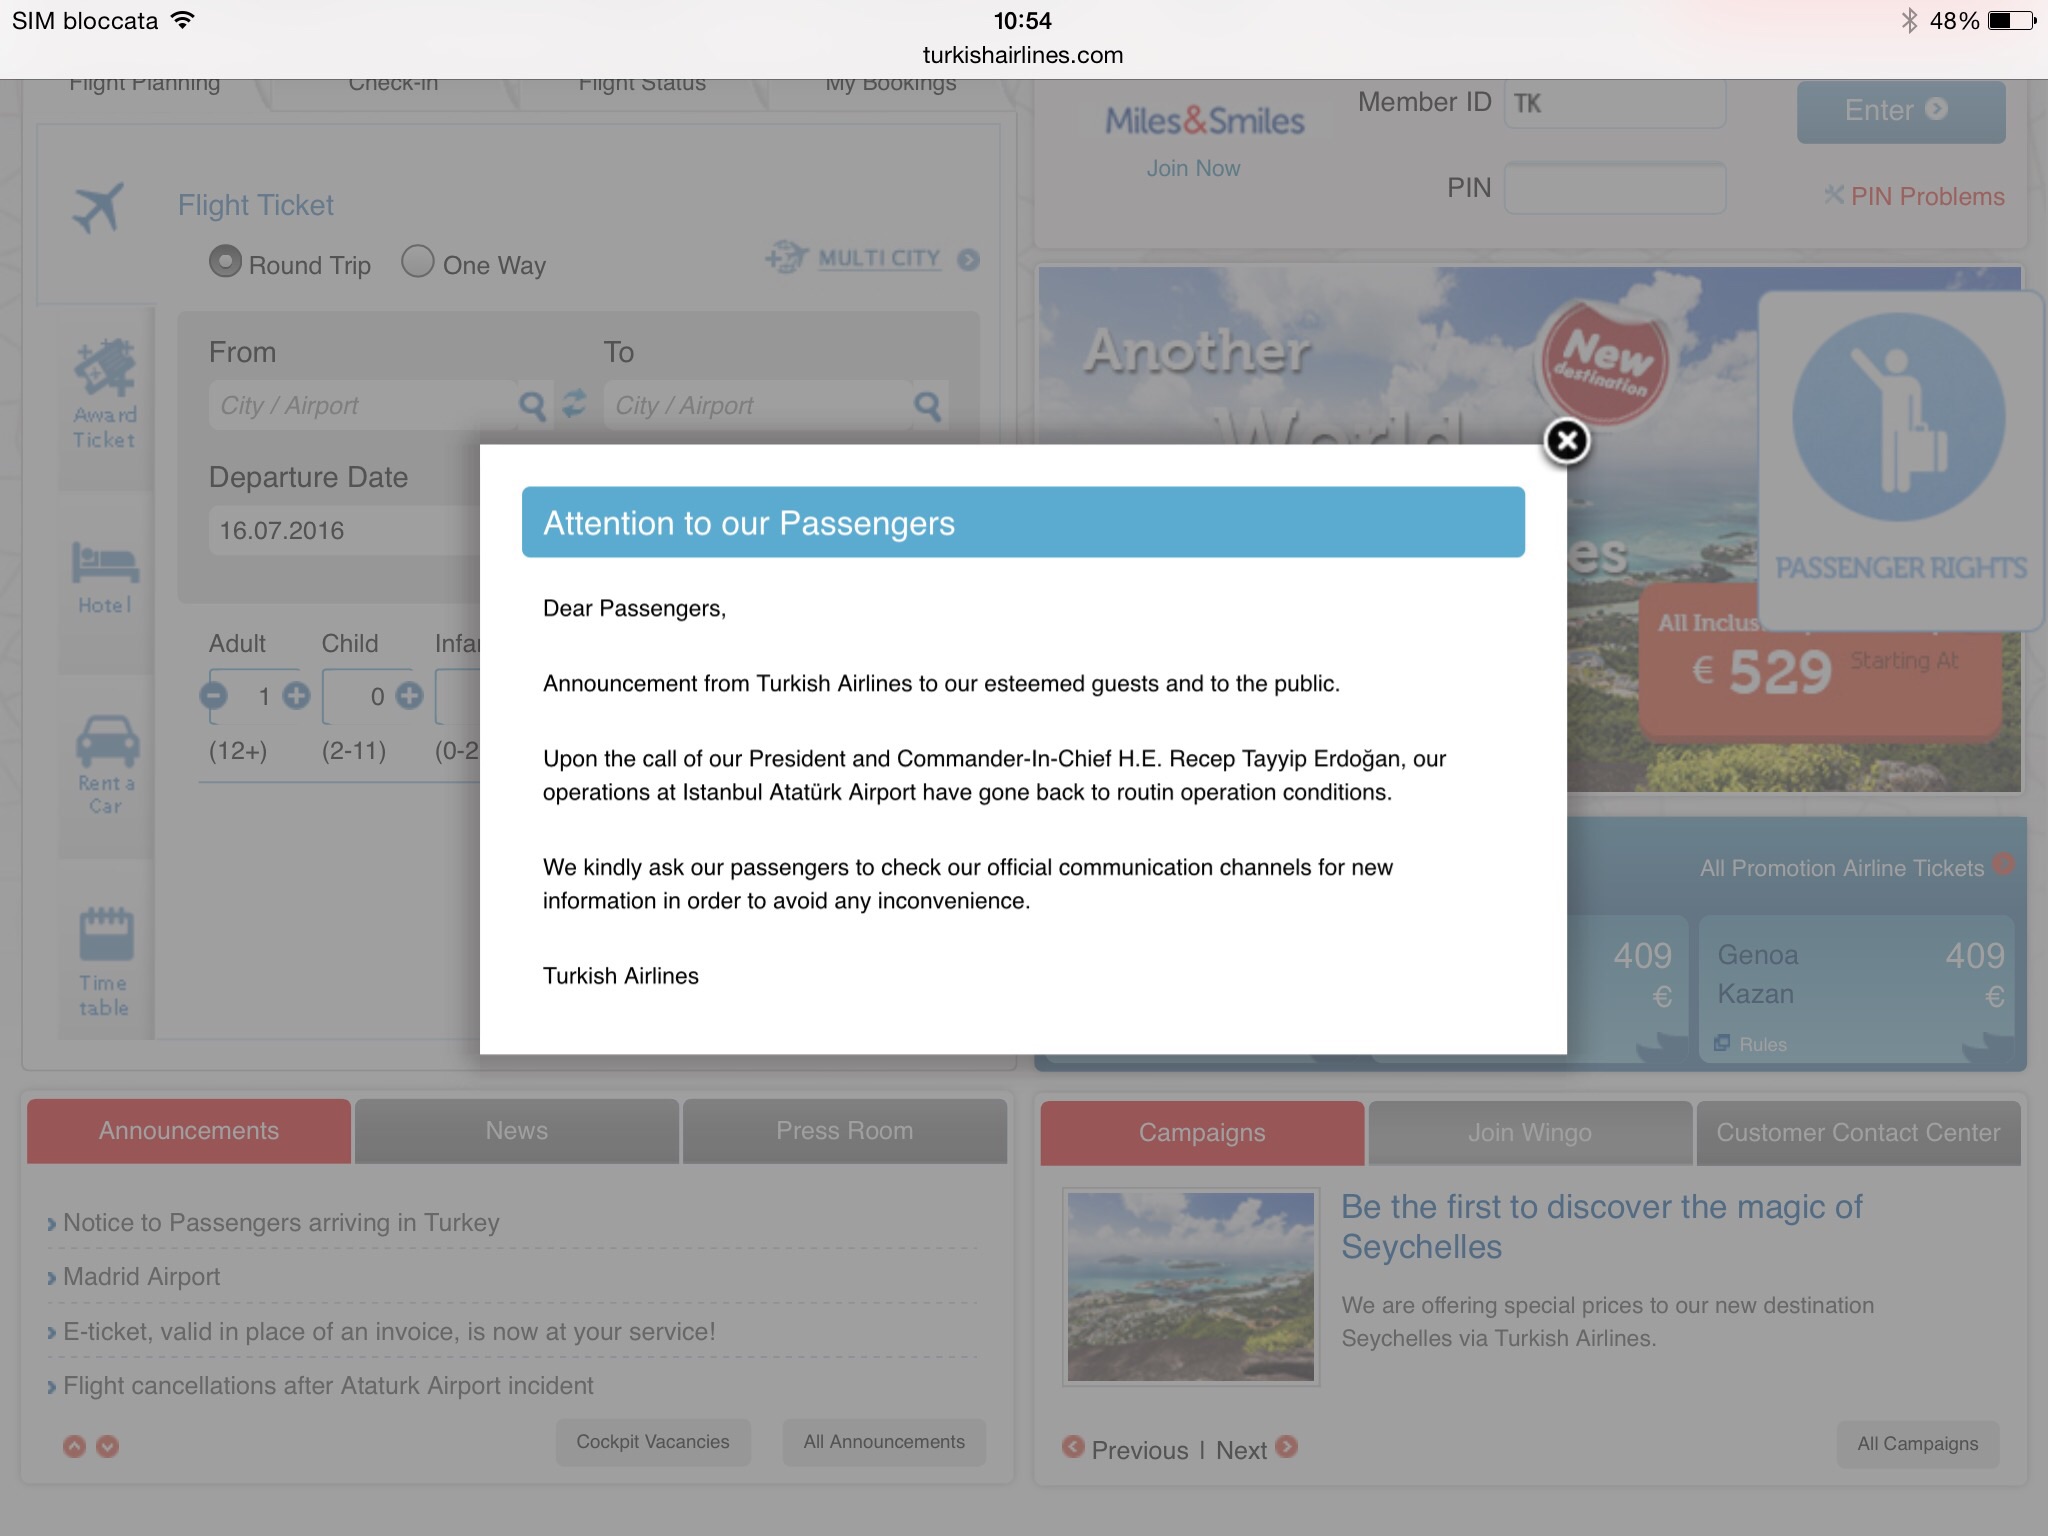Image resolution: width=2048 pixels, height=1536 pixels.
Task: Increase Adult passenger count
Action: tap(296, 696)
